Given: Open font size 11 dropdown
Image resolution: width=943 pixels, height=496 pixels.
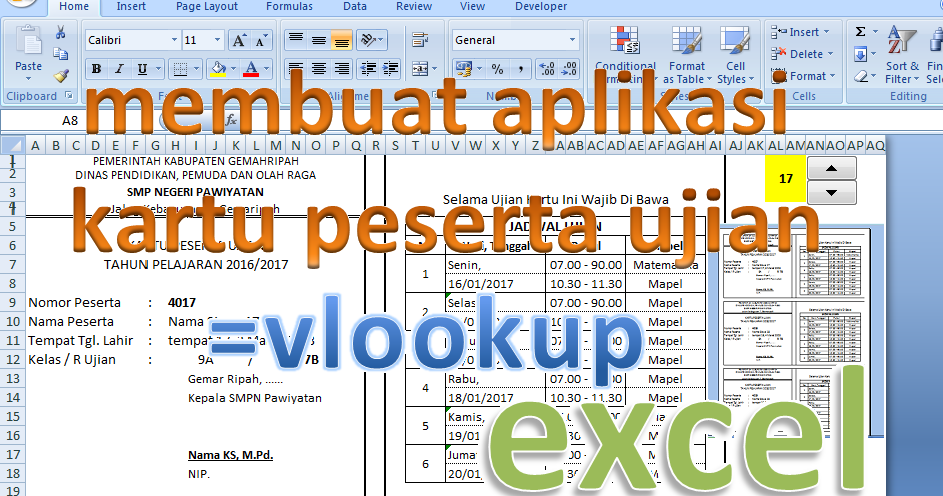Looking at the screenshot, I should (217, 40).
